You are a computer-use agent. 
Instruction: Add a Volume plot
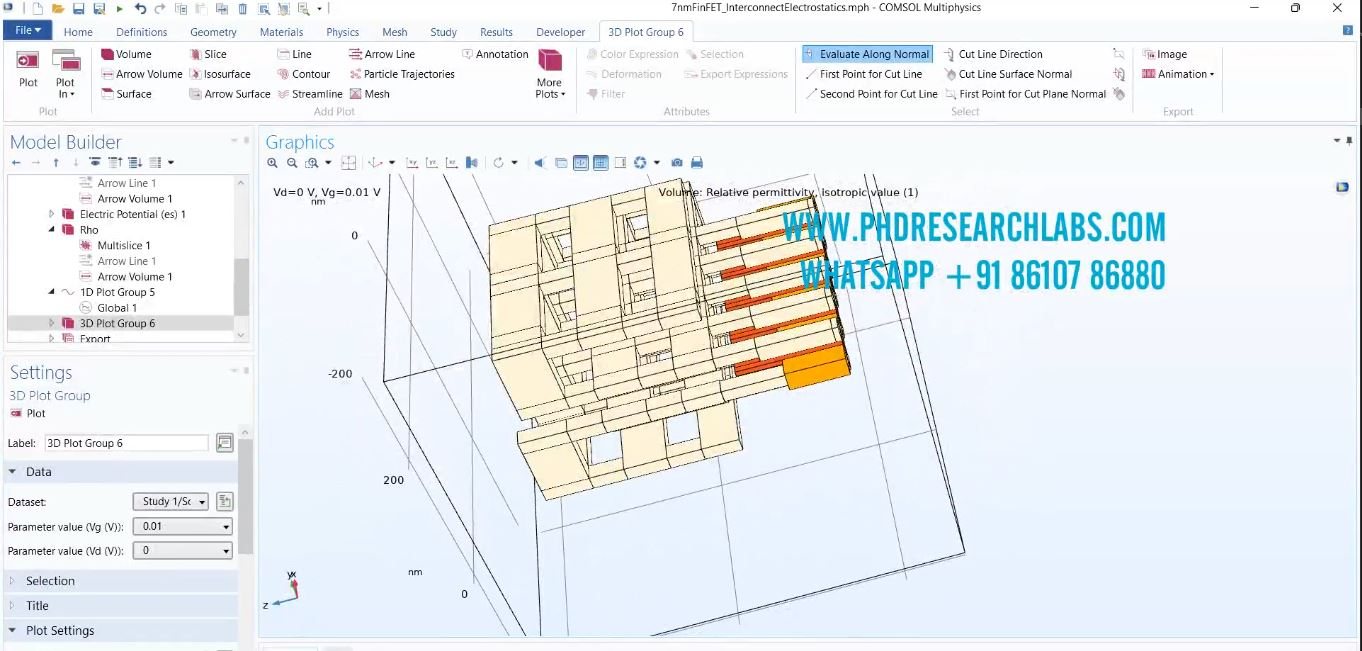coord(127,54)
